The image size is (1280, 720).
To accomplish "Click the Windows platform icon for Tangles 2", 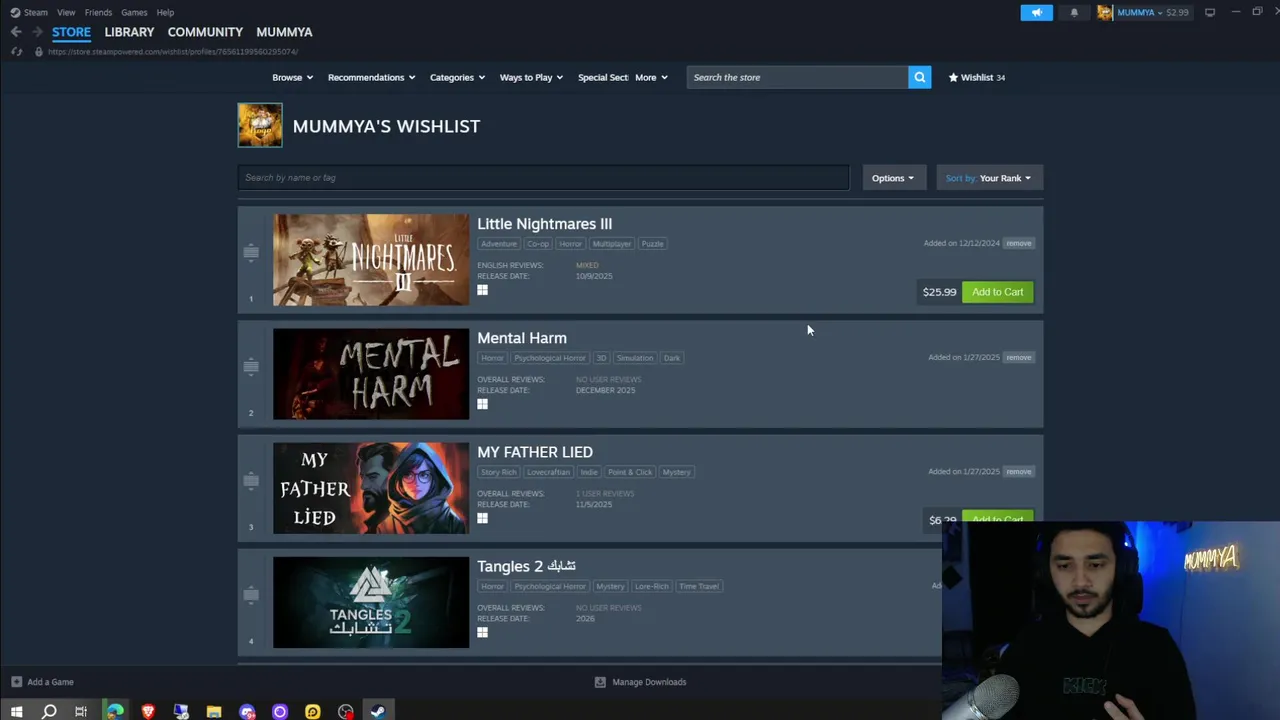I will coord(482,632).
